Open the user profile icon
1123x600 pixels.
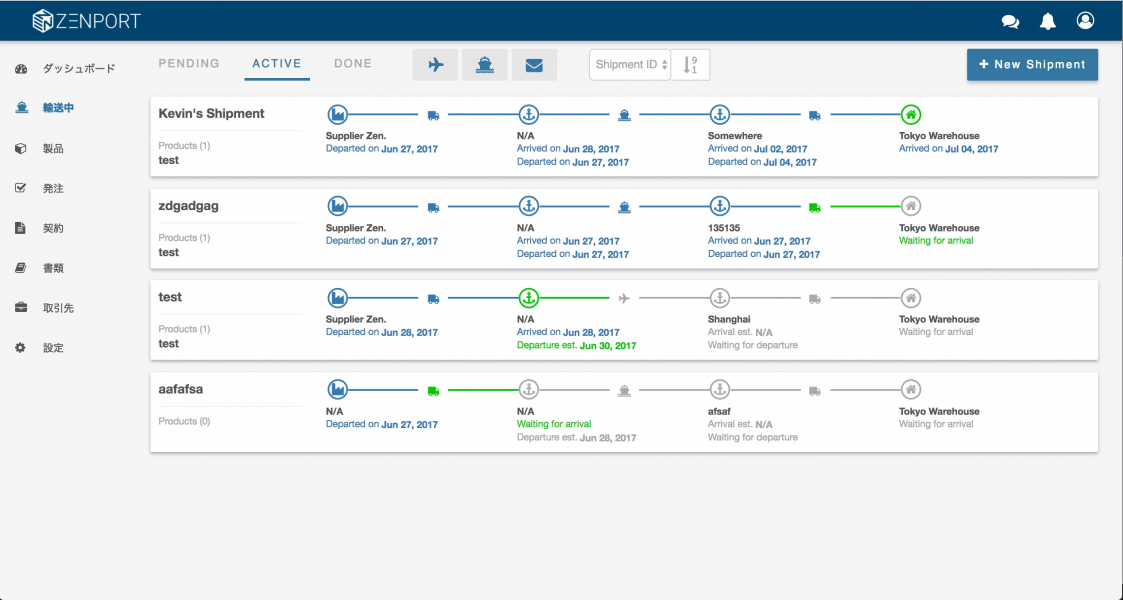coord(1085,21)
